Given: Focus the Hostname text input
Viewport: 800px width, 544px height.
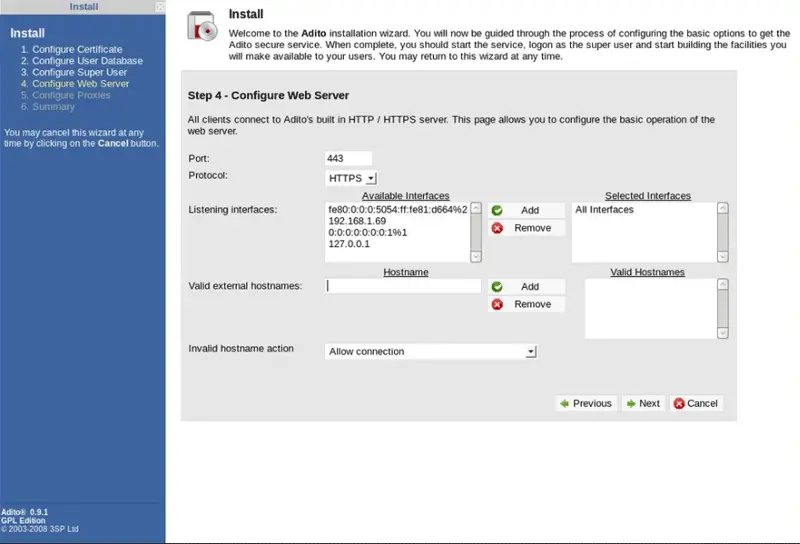Looking at the screenshot, I should click(403, 286).
